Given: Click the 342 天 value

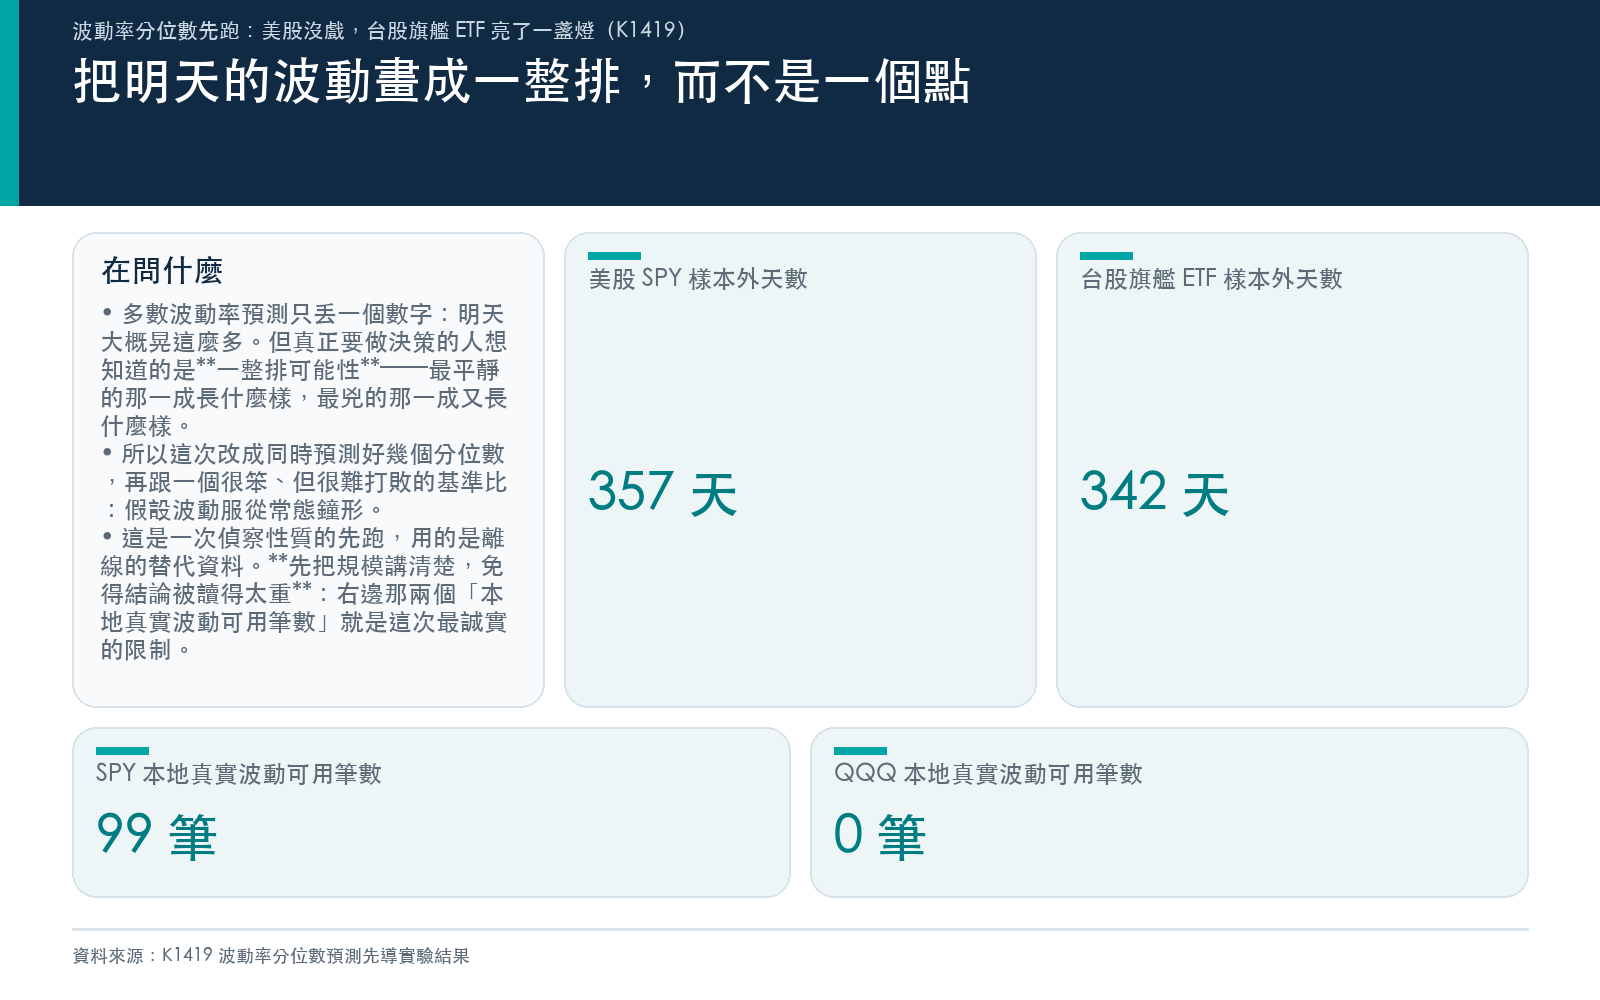Looking at the screenshot, I should click(x=1154, y=492).
